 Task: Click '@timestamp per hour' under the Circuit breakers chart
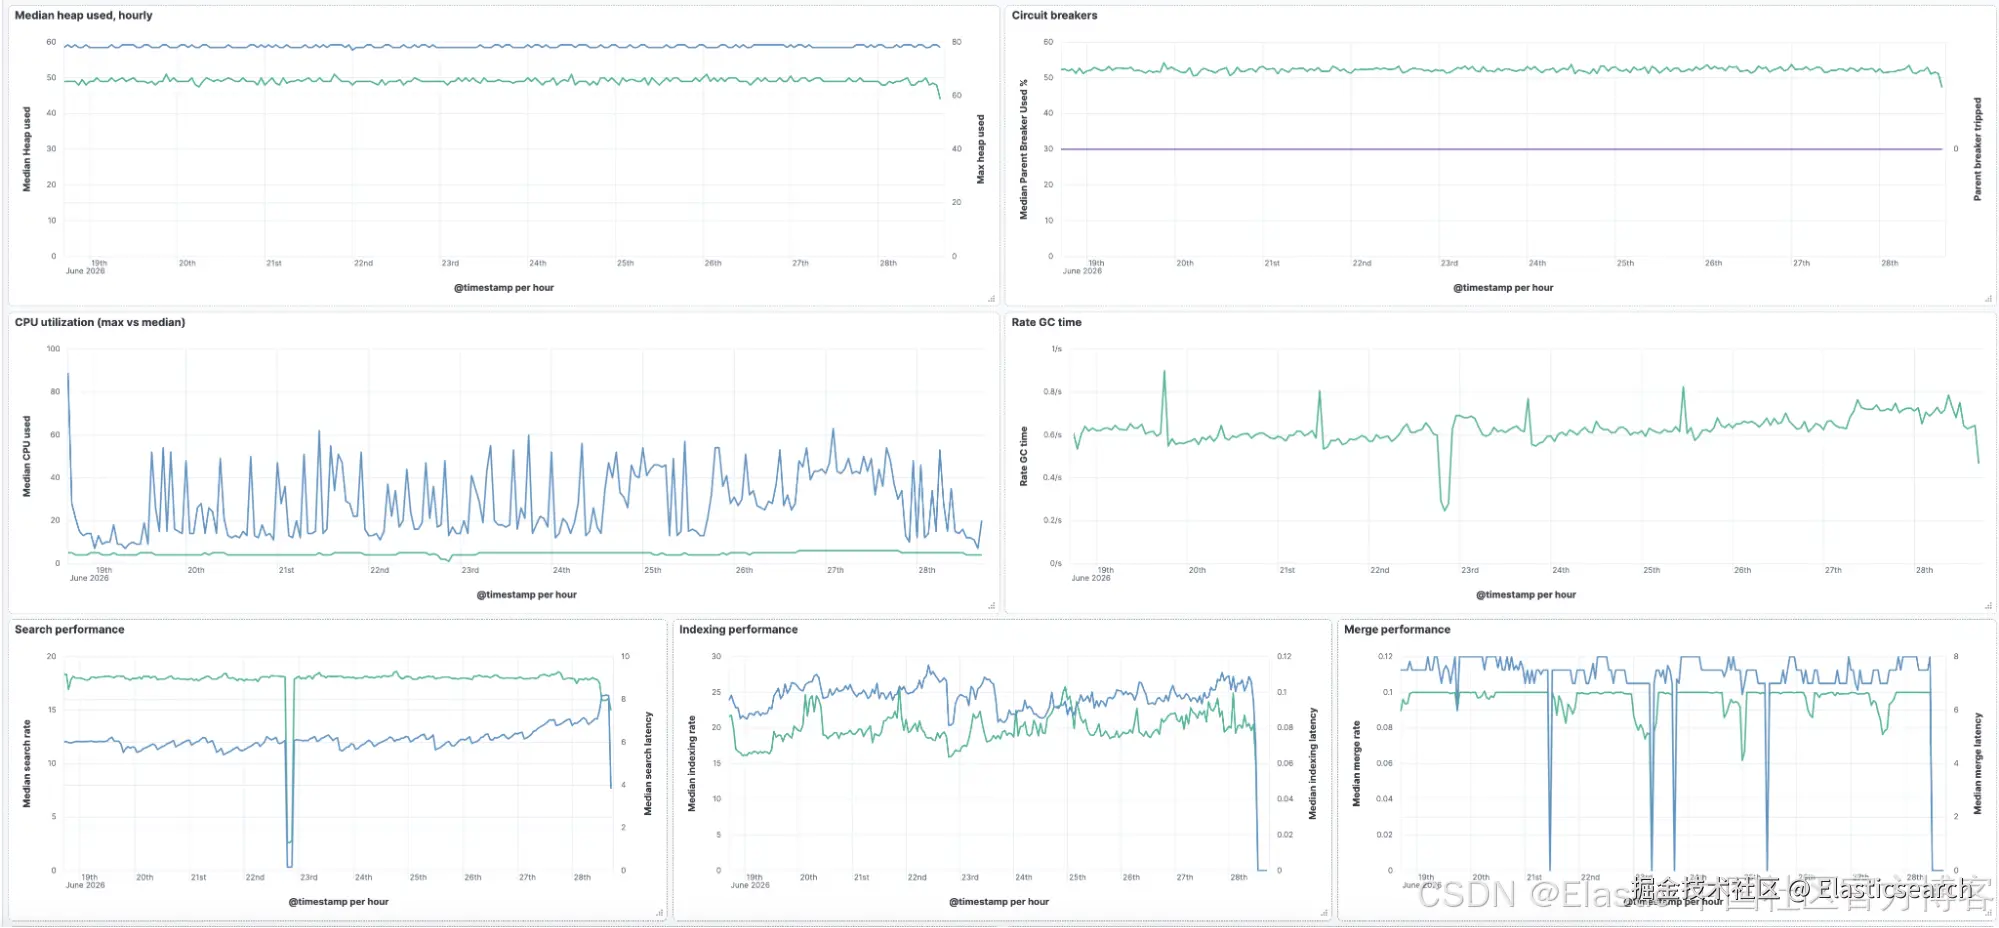click(1503, 288)
